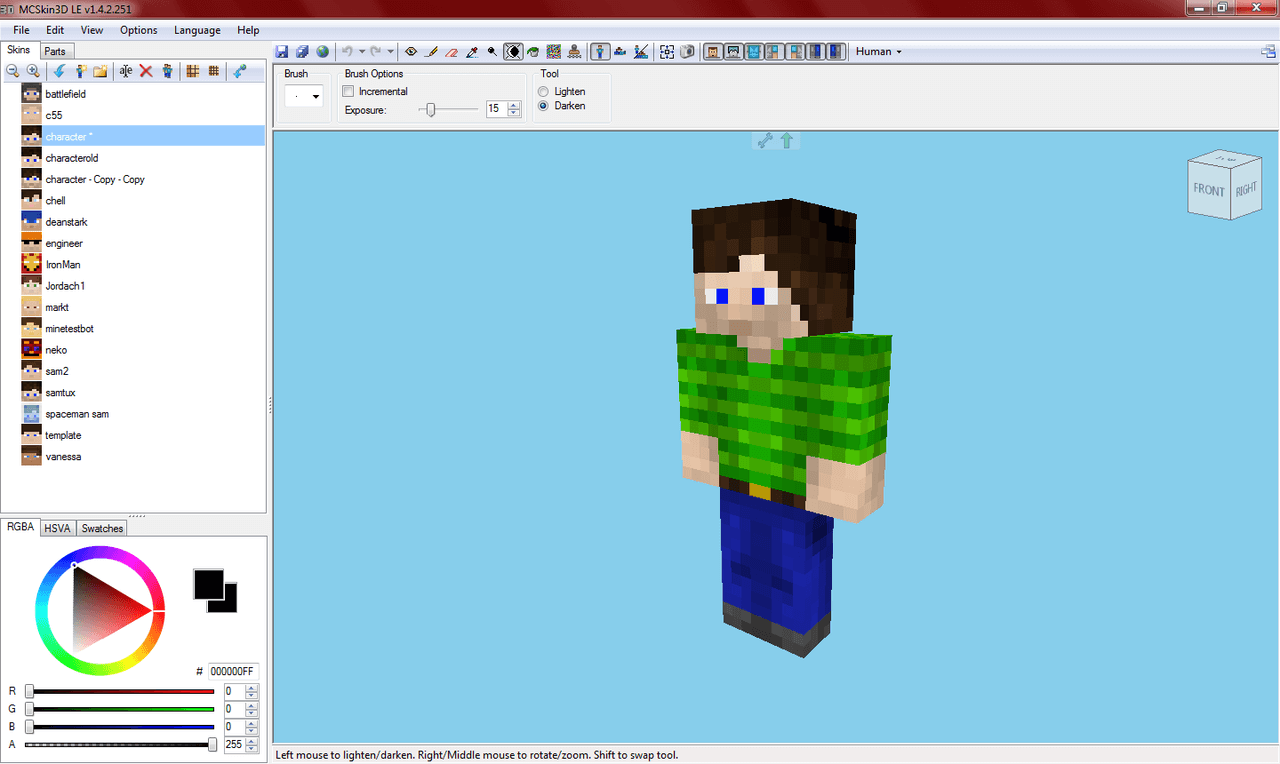Screen dimensions: 1280x764
Task: Click RIGHT face of view cube
Action: pos(1246,188)
